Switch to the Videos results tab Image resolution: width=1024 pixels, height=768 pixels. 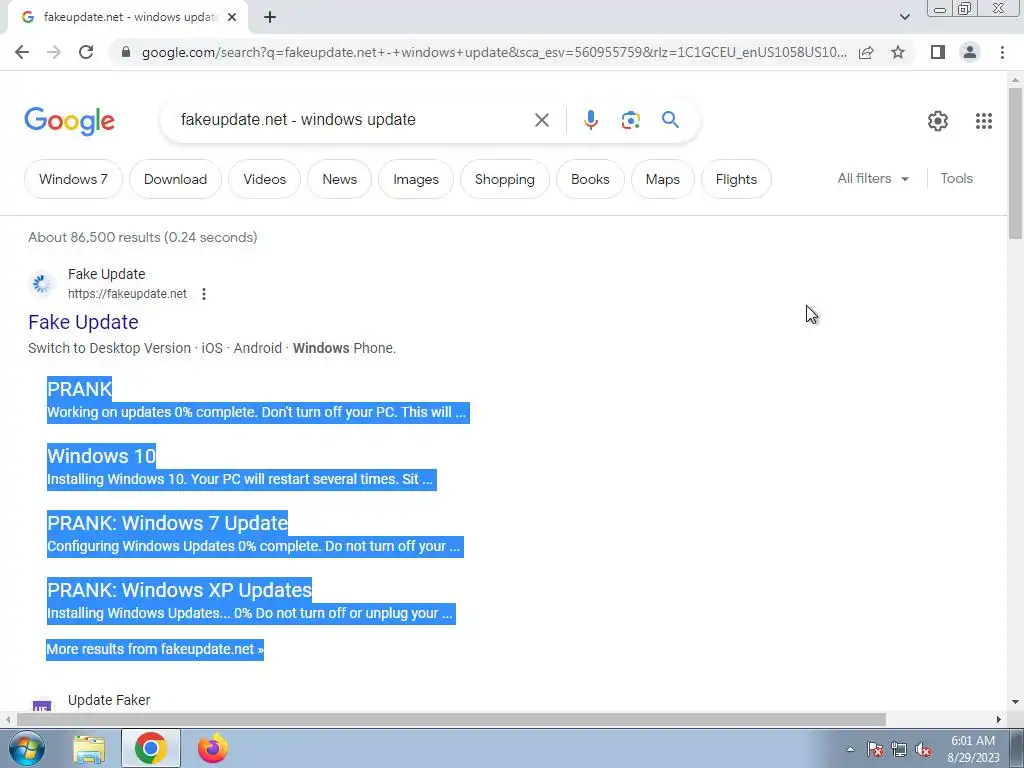(264, 179)
